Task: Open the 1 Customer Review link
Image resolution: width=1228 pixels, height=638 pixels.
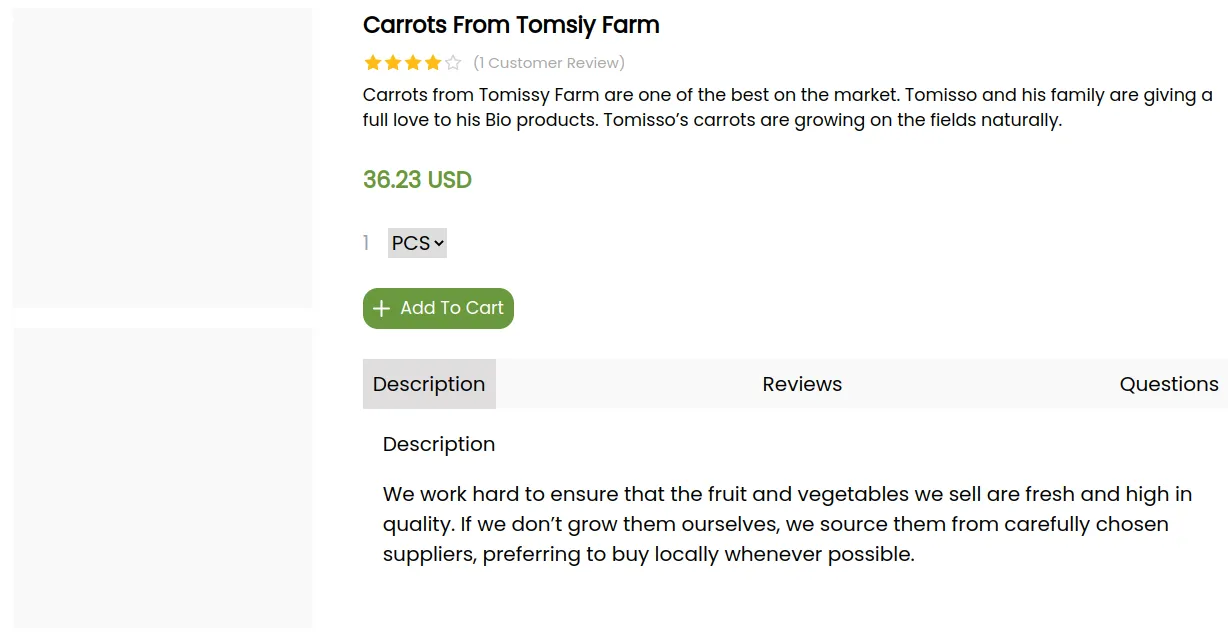Action: (x=549, y=63)
